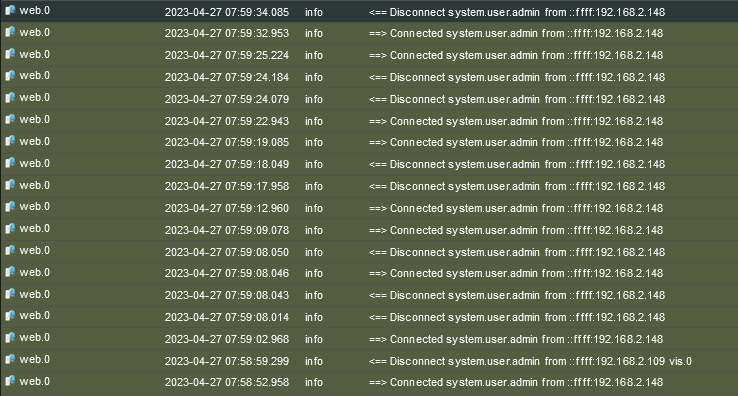
Task: Click the web.0 source label in the 07:59:08.046 row
Action: coord(34,272)
